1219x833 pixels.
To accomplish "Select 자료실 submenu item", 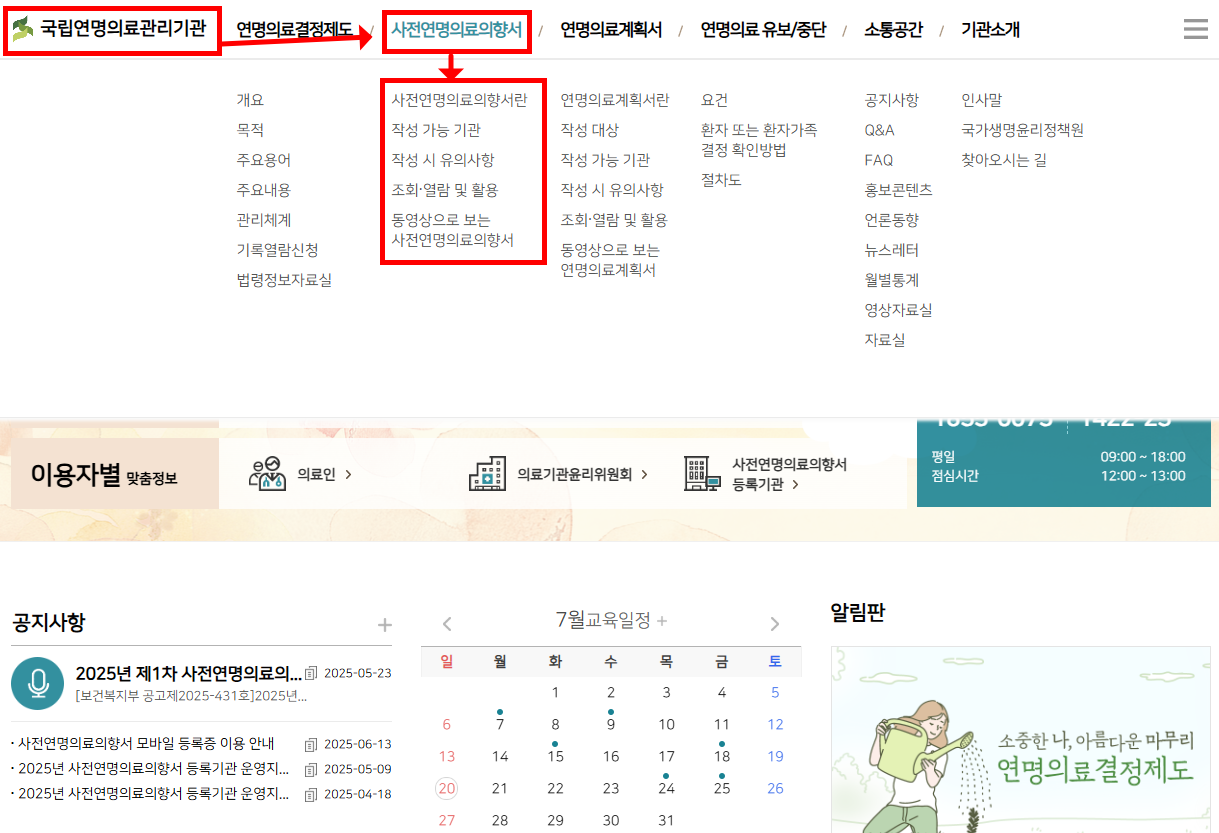I will (x=885, y=340).
